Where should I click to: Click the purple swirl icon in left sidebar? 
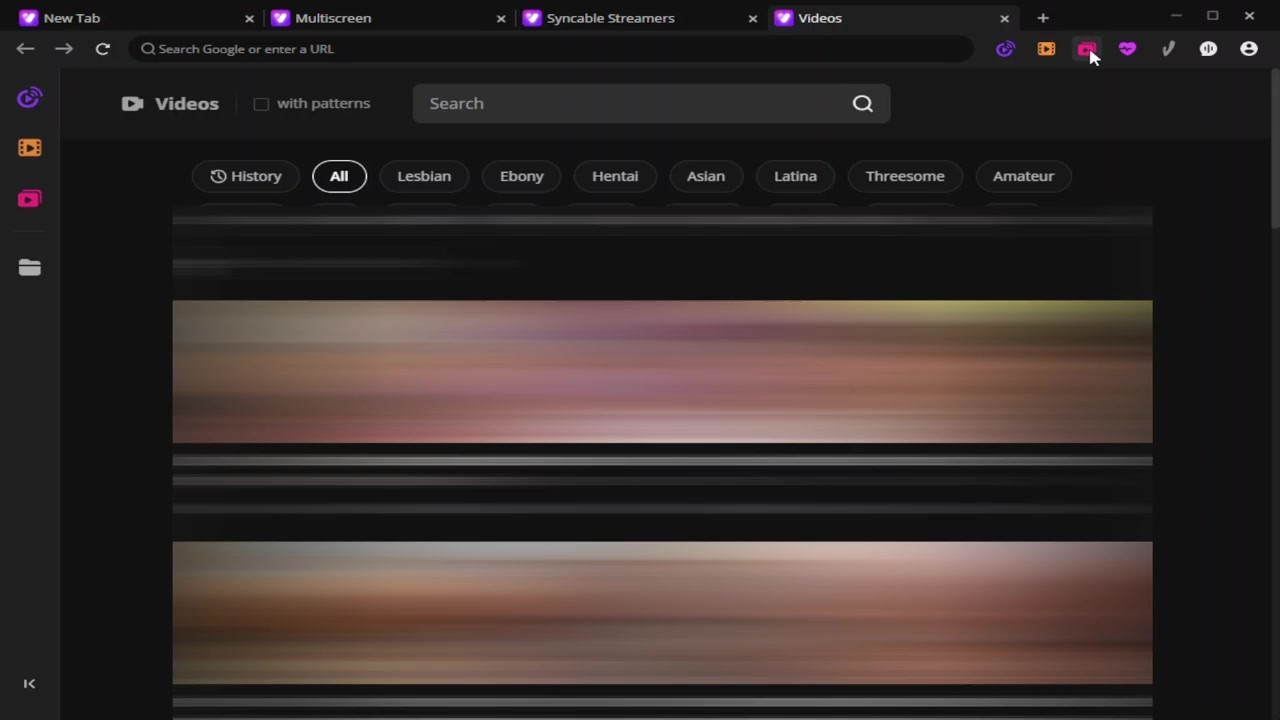tap(29, 98)
